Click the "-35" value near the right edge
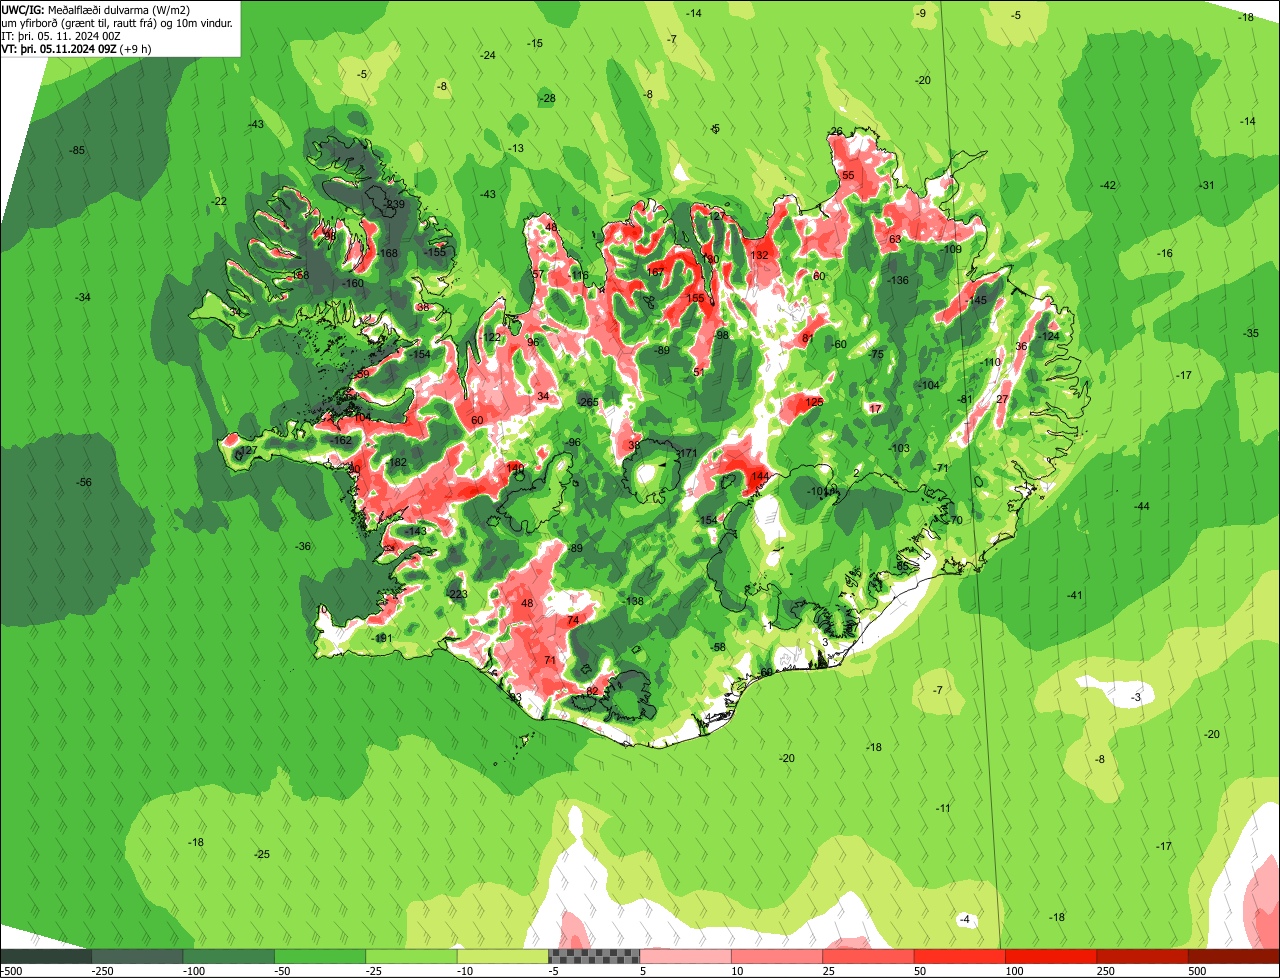This screenshot has width=1280, height=978. click(x=1251, y=333)
